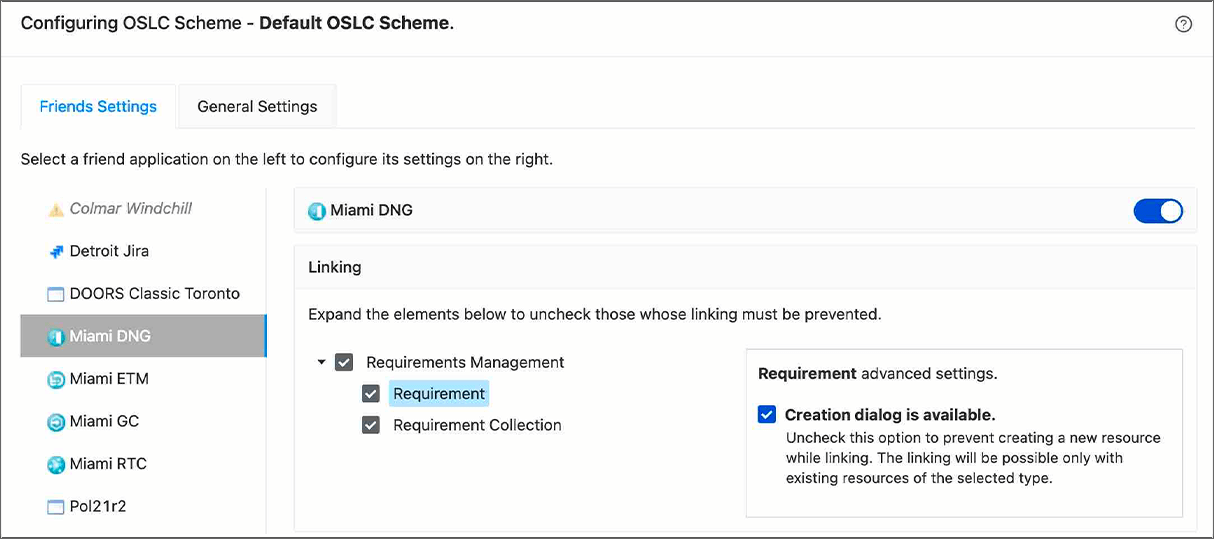This screenshot has height=539, width=1214.
Task: Uncheck the Requirement Collection checkbox
Action: click(371, 425)
